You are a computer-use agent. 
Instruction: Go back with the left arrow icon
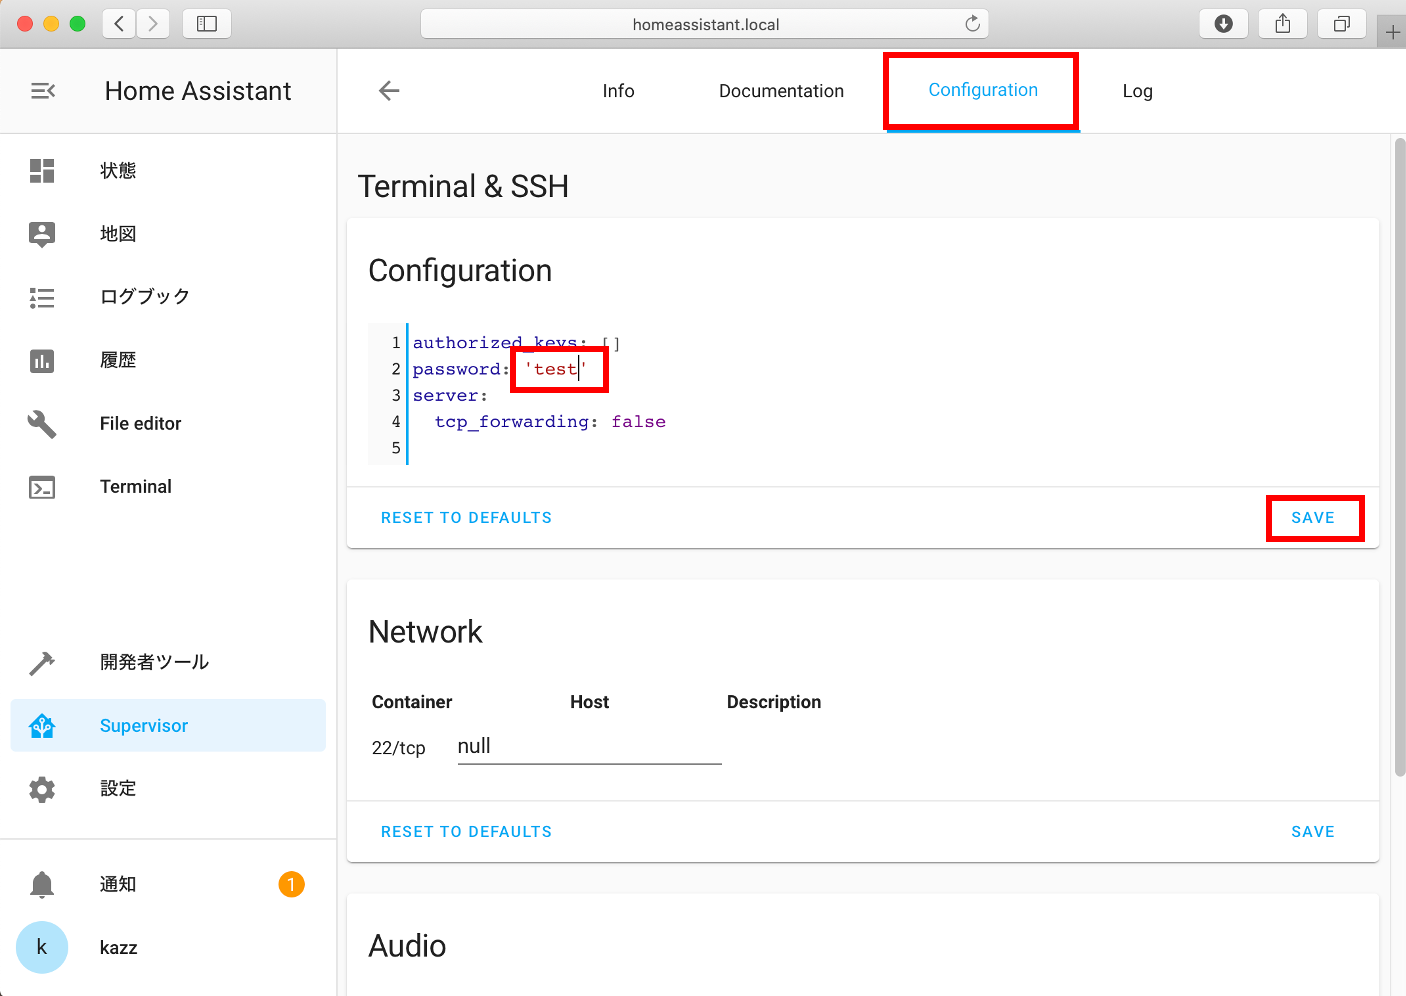[389, 91]
